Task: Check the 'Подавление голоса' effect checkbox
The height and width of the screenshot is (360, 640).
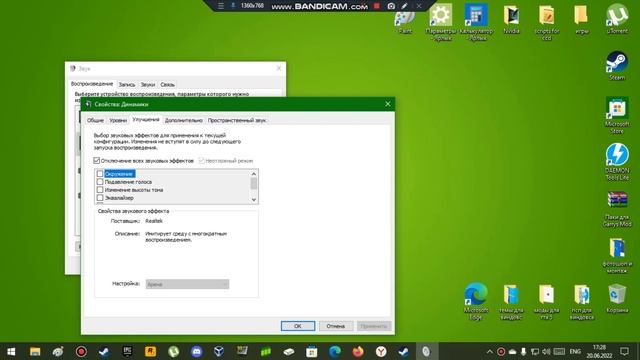Action: click(100, 182)
